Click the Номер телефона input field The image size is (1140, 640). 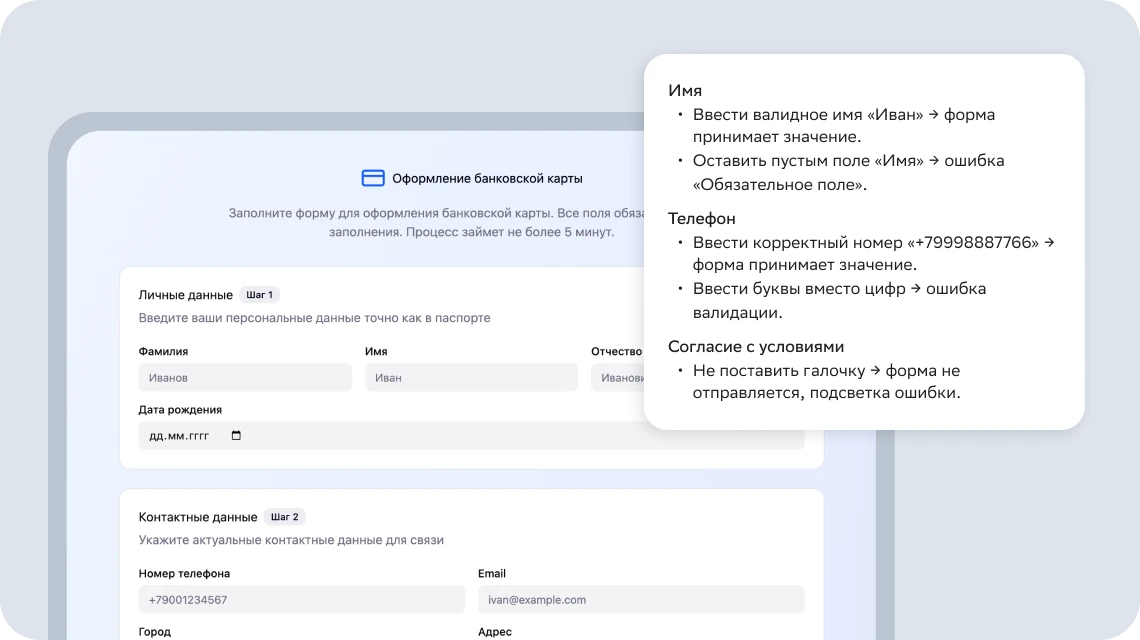tap(301, 600)
